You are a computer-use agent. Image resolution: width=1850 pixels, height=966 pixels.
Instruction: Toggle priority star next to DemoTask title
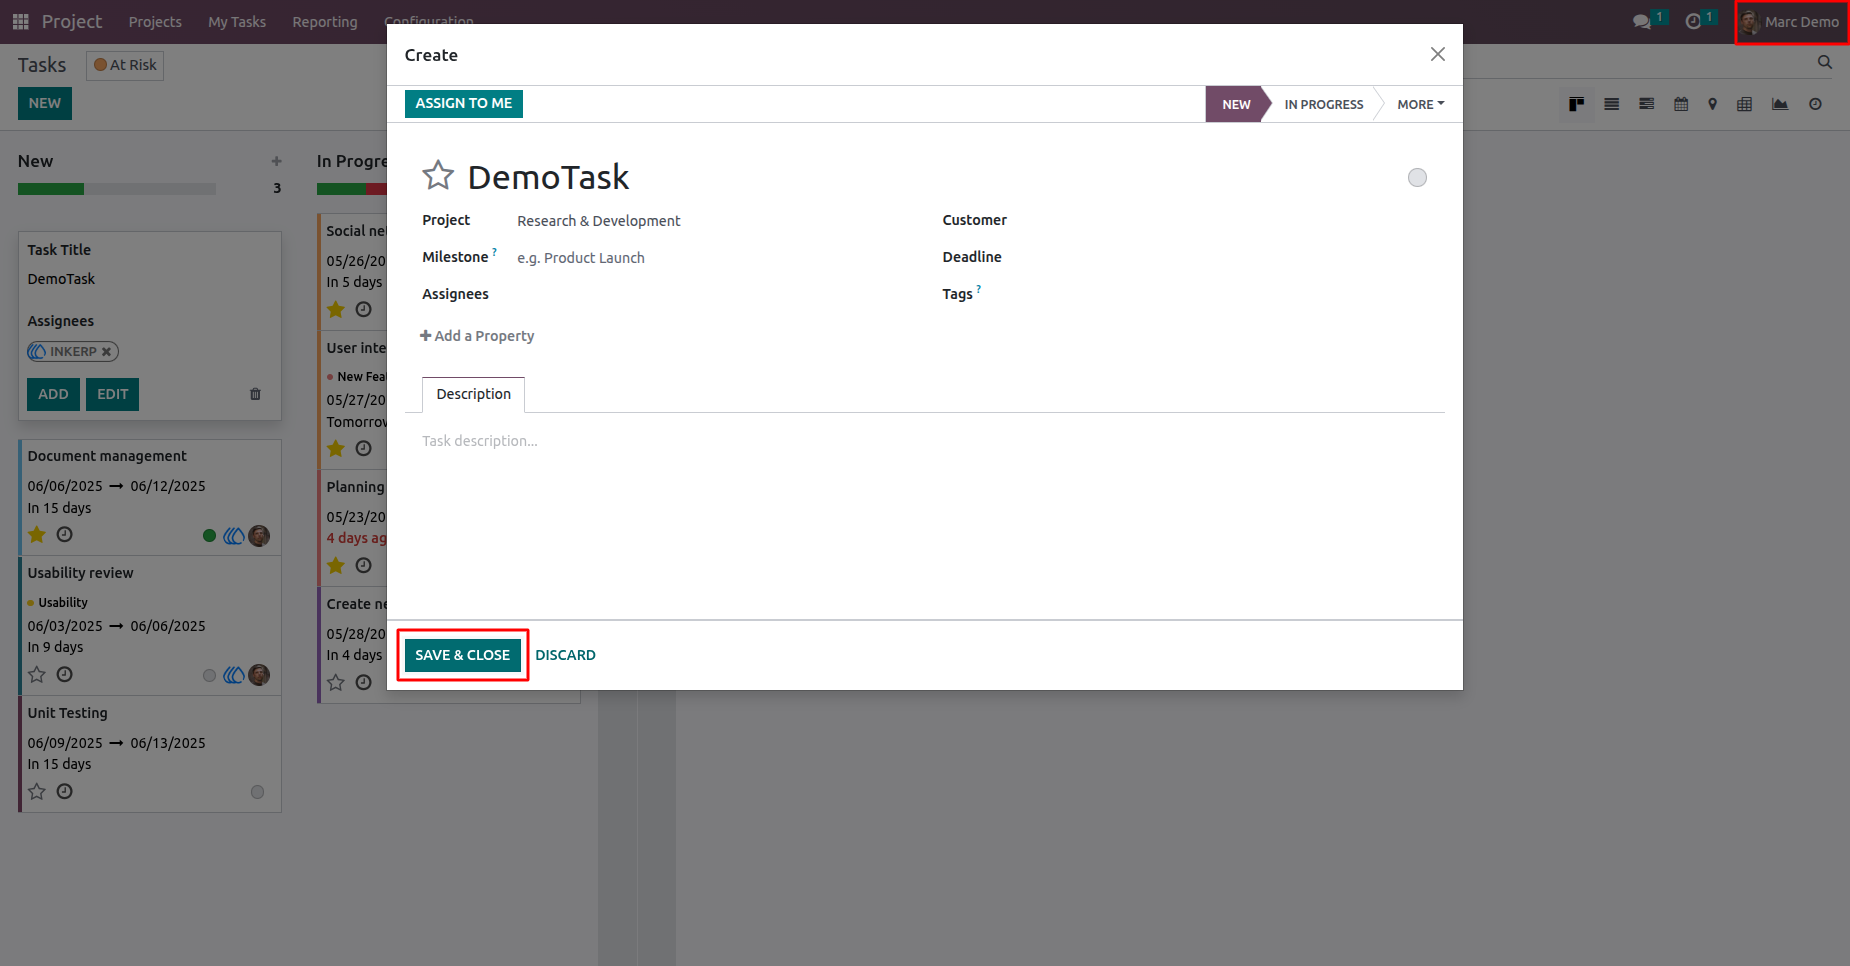coord(438,176)
